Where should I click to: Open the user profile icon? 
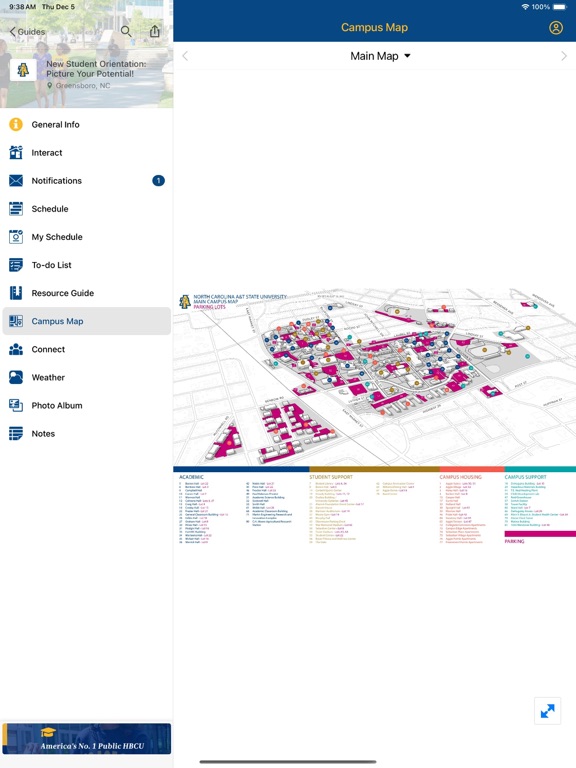coord(556,27)
